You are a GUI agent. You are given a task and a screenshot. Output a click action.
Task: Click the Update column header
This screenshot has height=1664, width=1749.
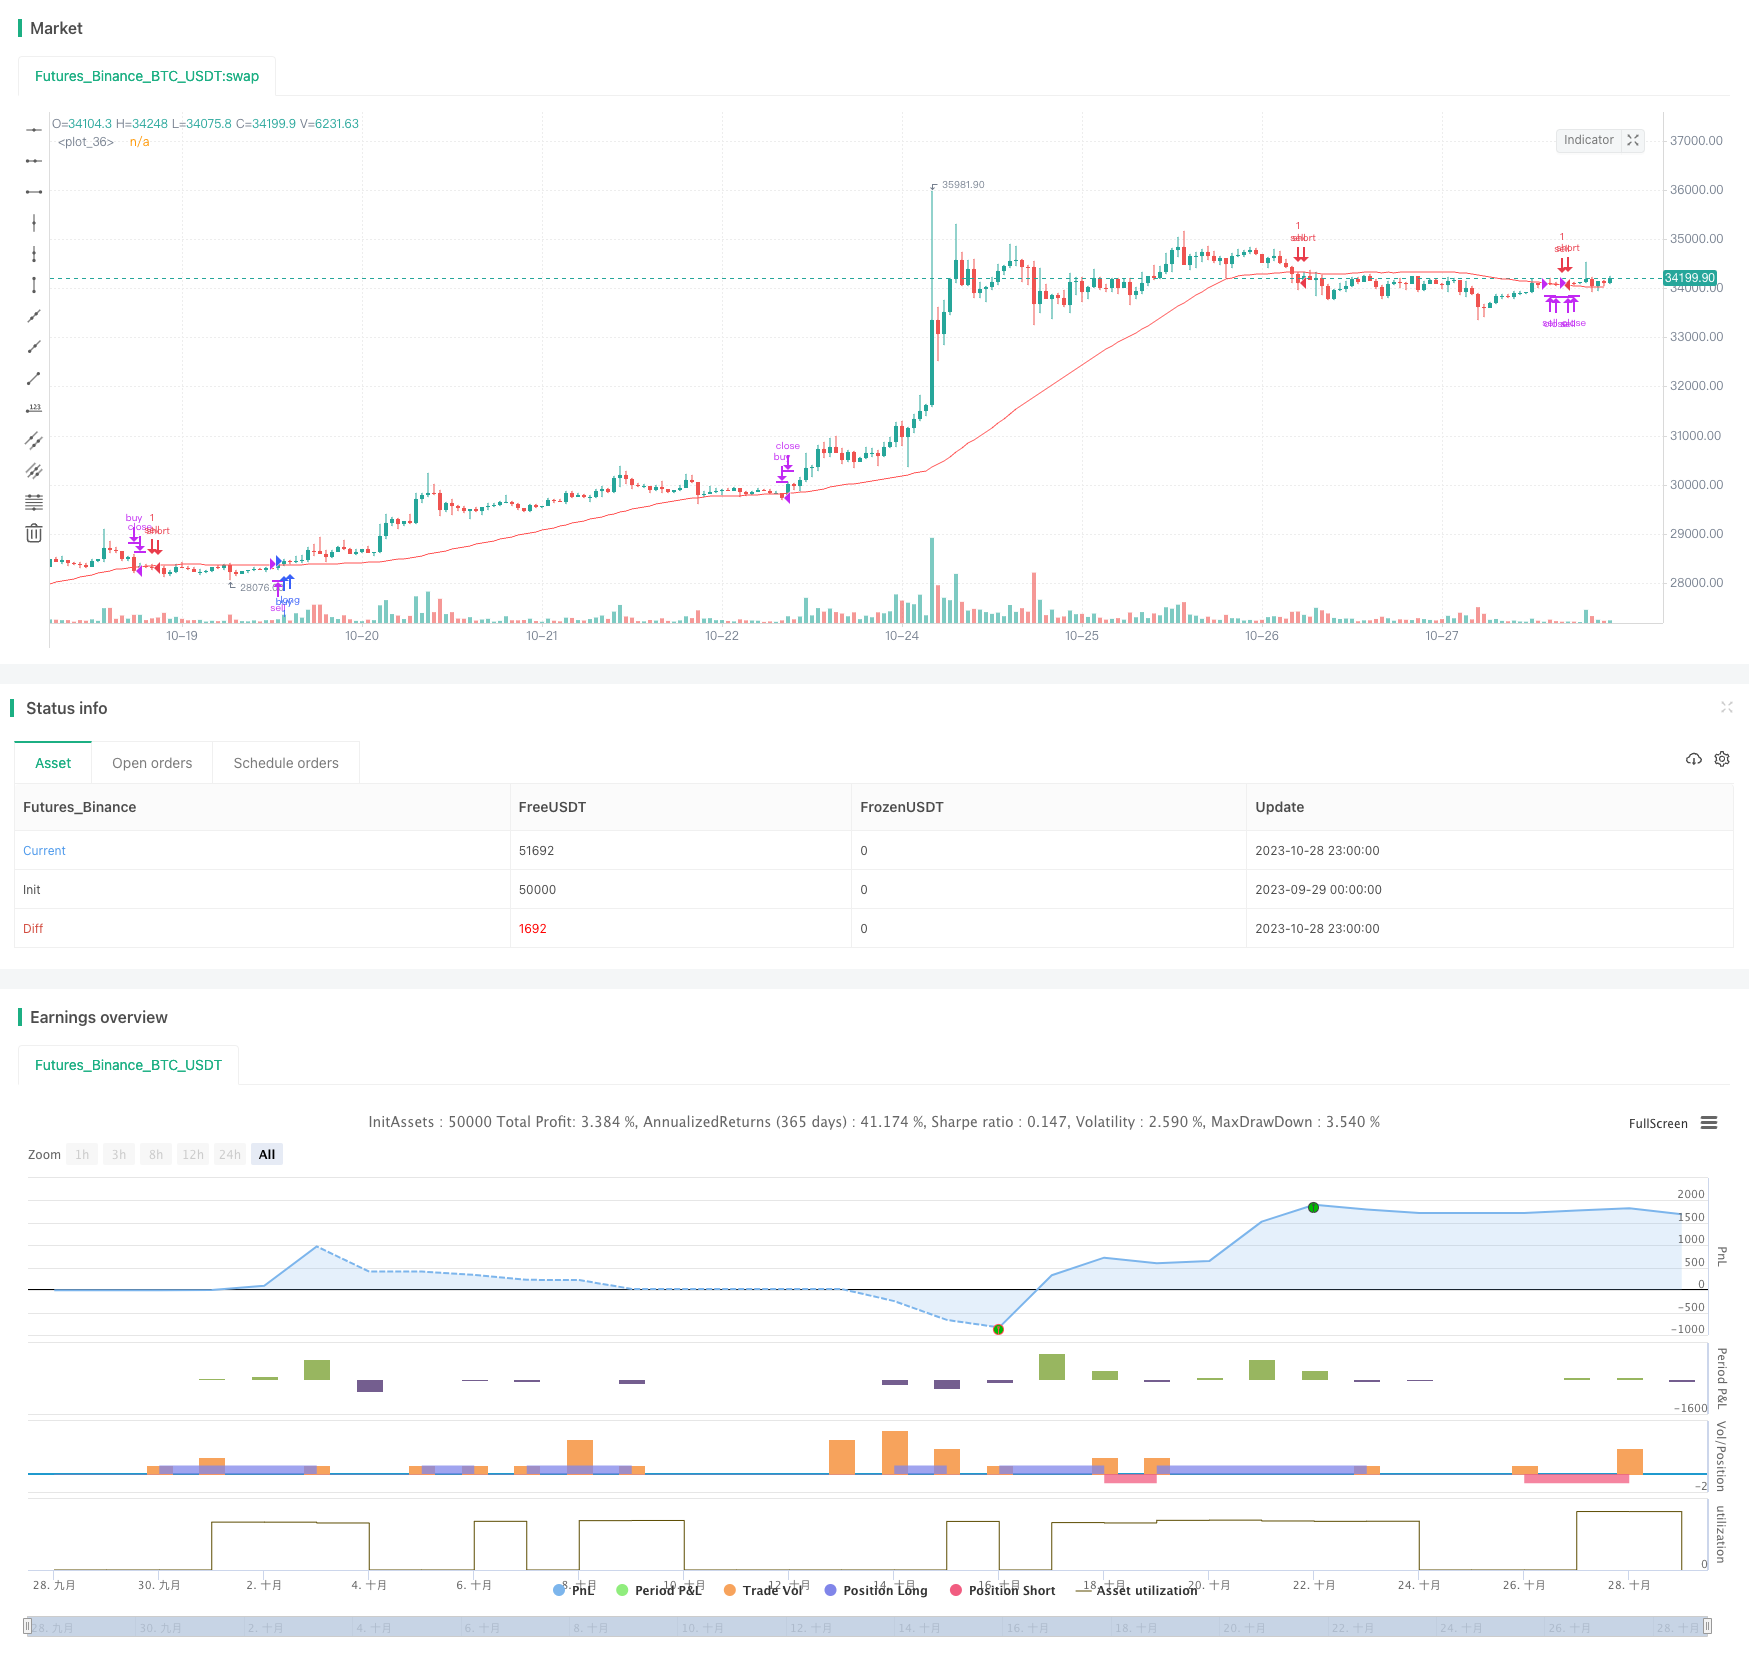coord(1279,807)
